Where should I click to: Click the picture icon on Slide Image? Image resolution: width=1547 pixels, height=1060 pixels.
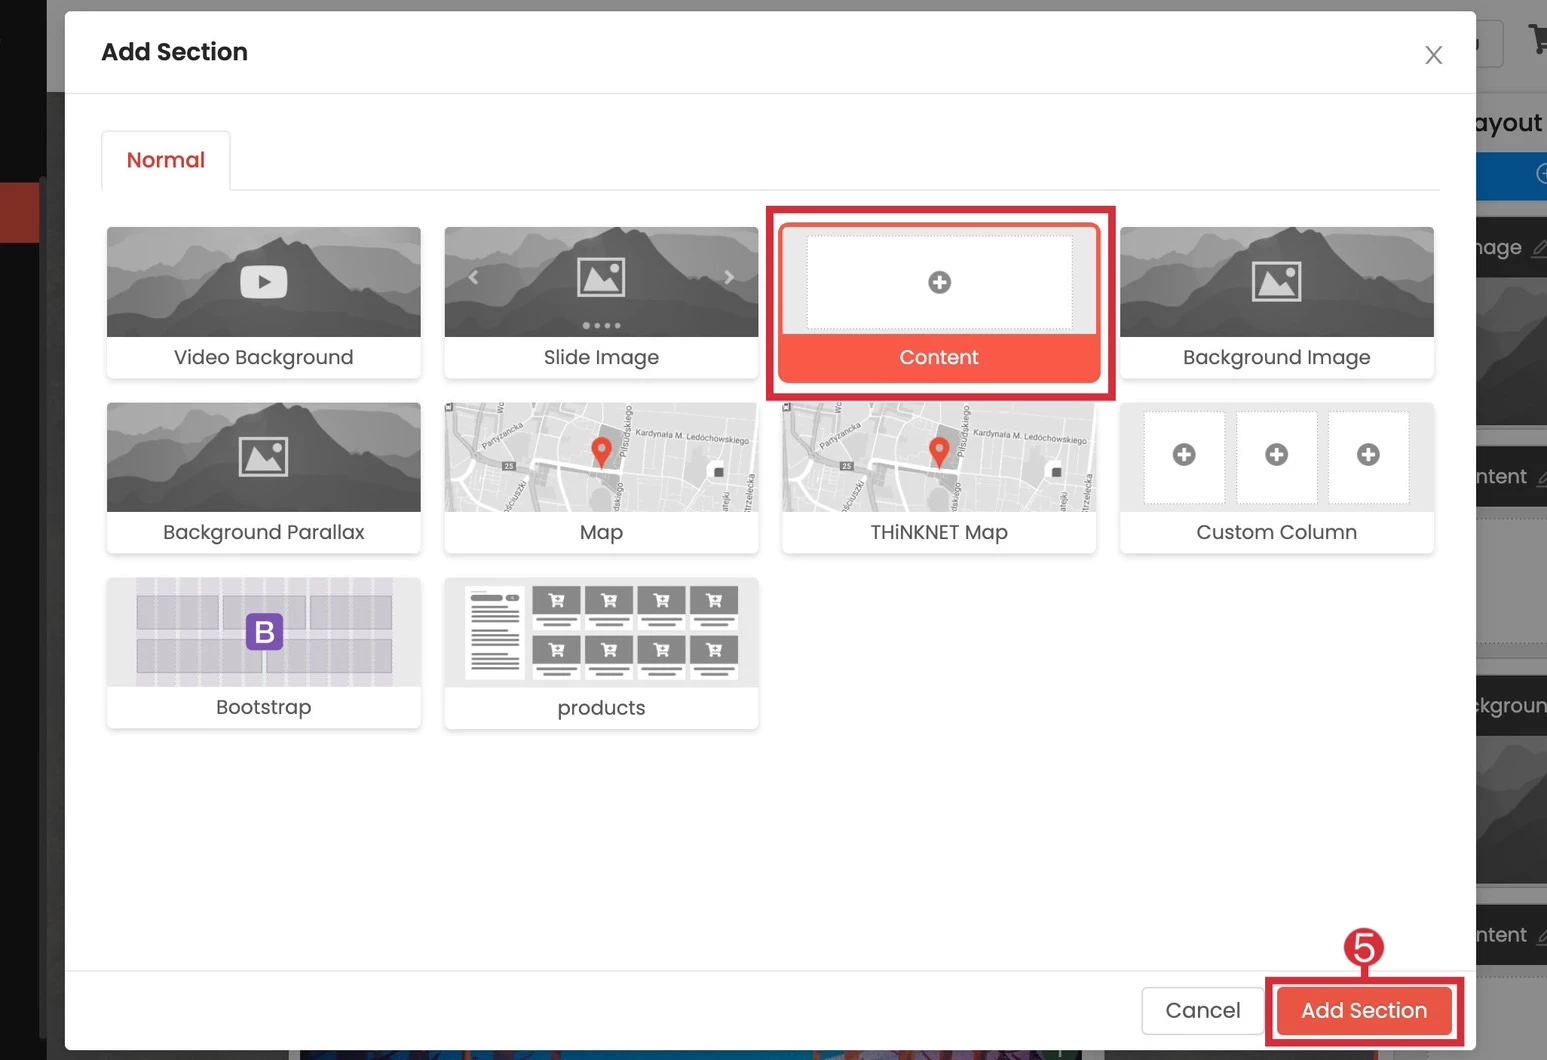click(601, 277)
